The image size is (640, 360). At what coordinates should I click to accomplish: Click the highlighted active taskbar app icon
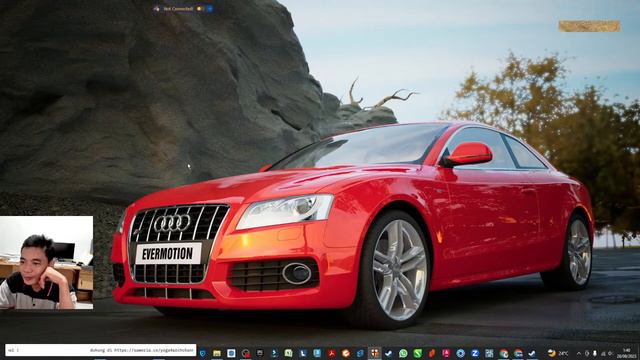click(x=374, y=353)
